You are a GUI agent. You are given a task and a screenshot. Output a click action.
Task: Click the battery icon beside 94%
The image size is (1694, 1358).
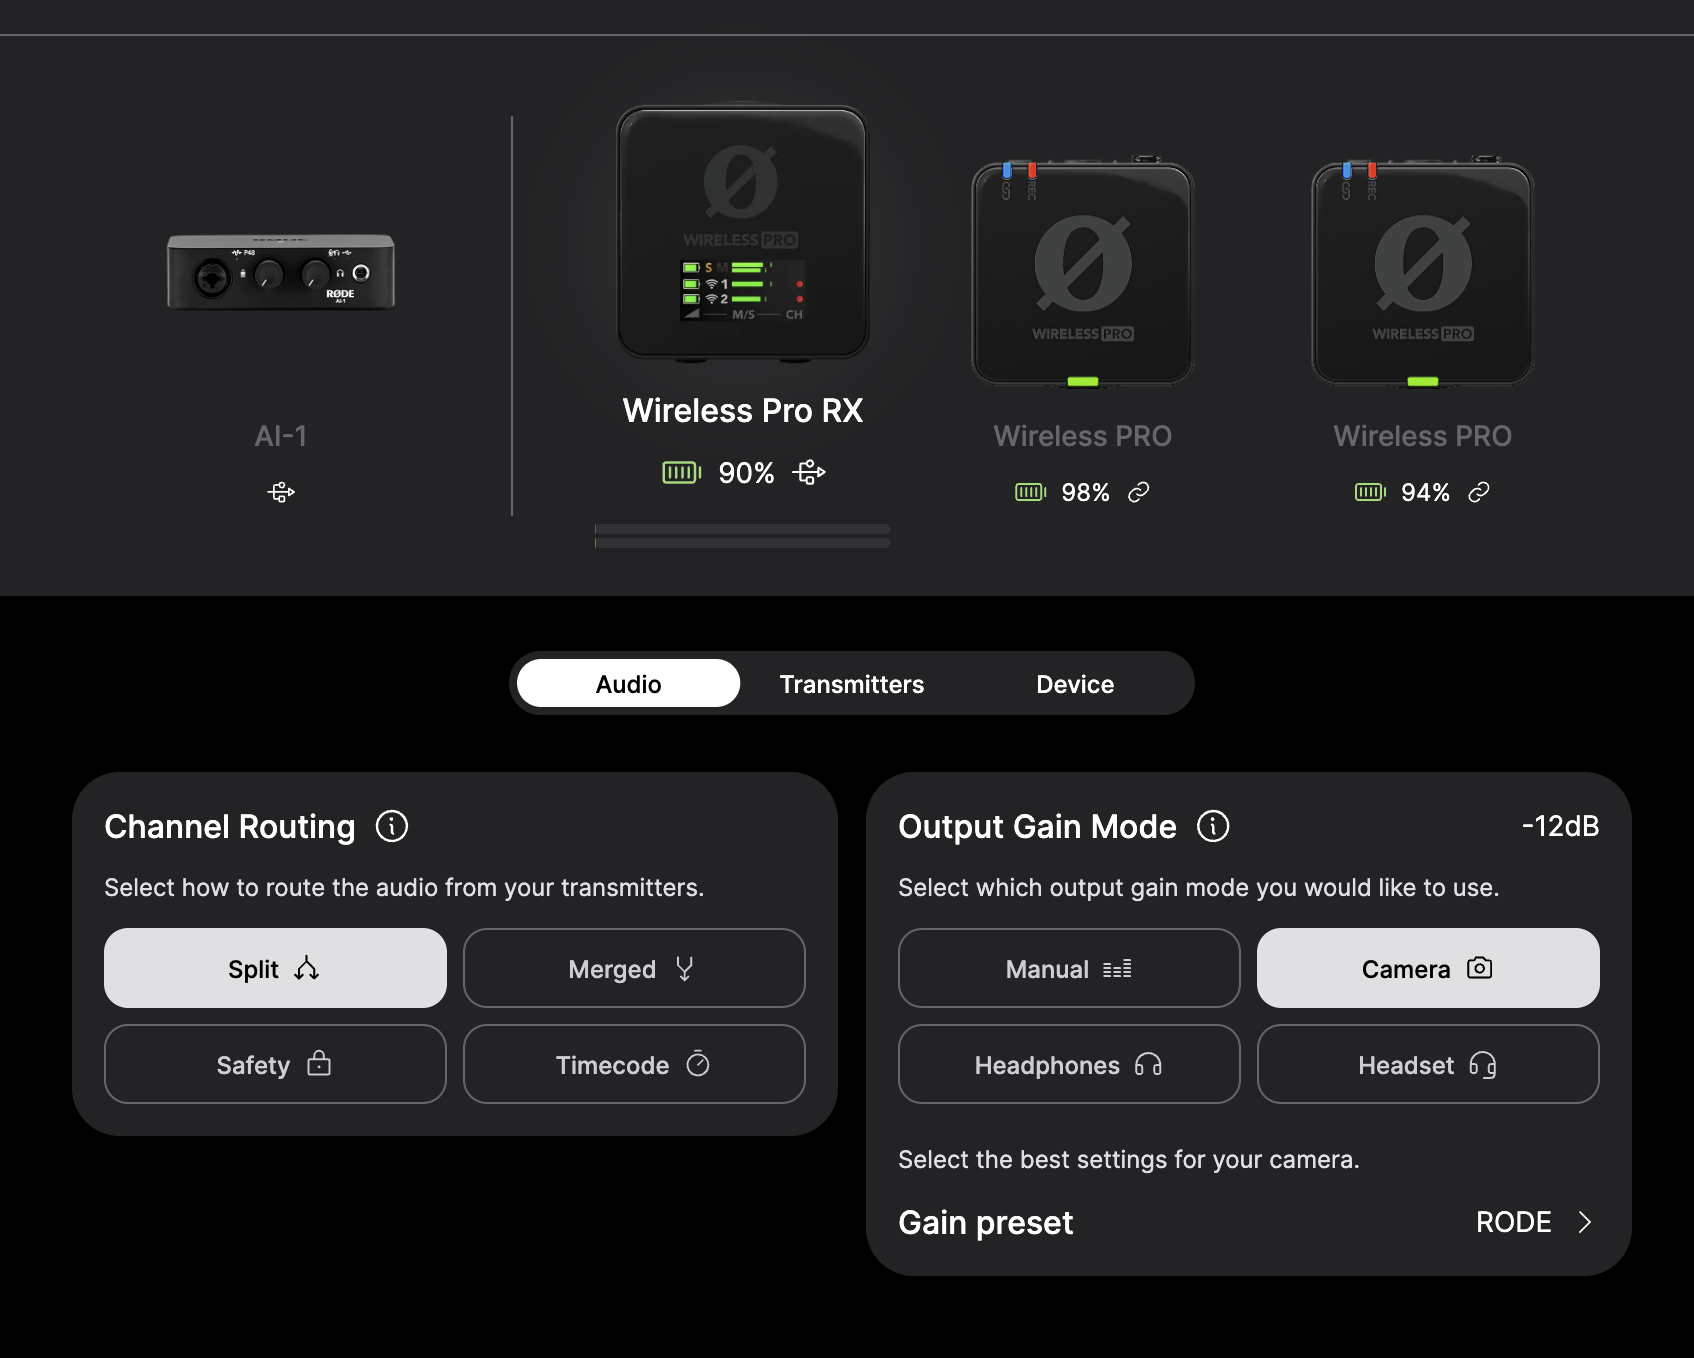pos(1370,492)
